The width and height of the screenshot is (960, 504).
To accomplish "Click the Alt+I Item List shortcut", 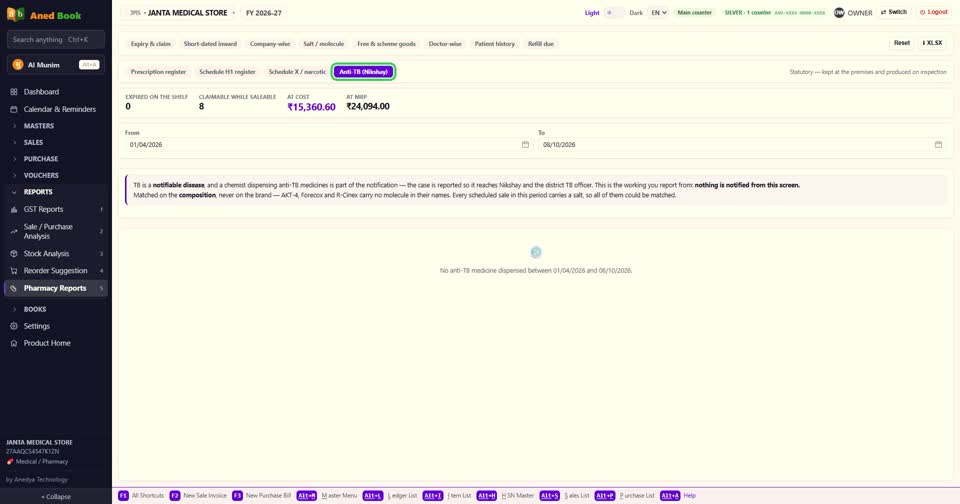I will point(447,495).
